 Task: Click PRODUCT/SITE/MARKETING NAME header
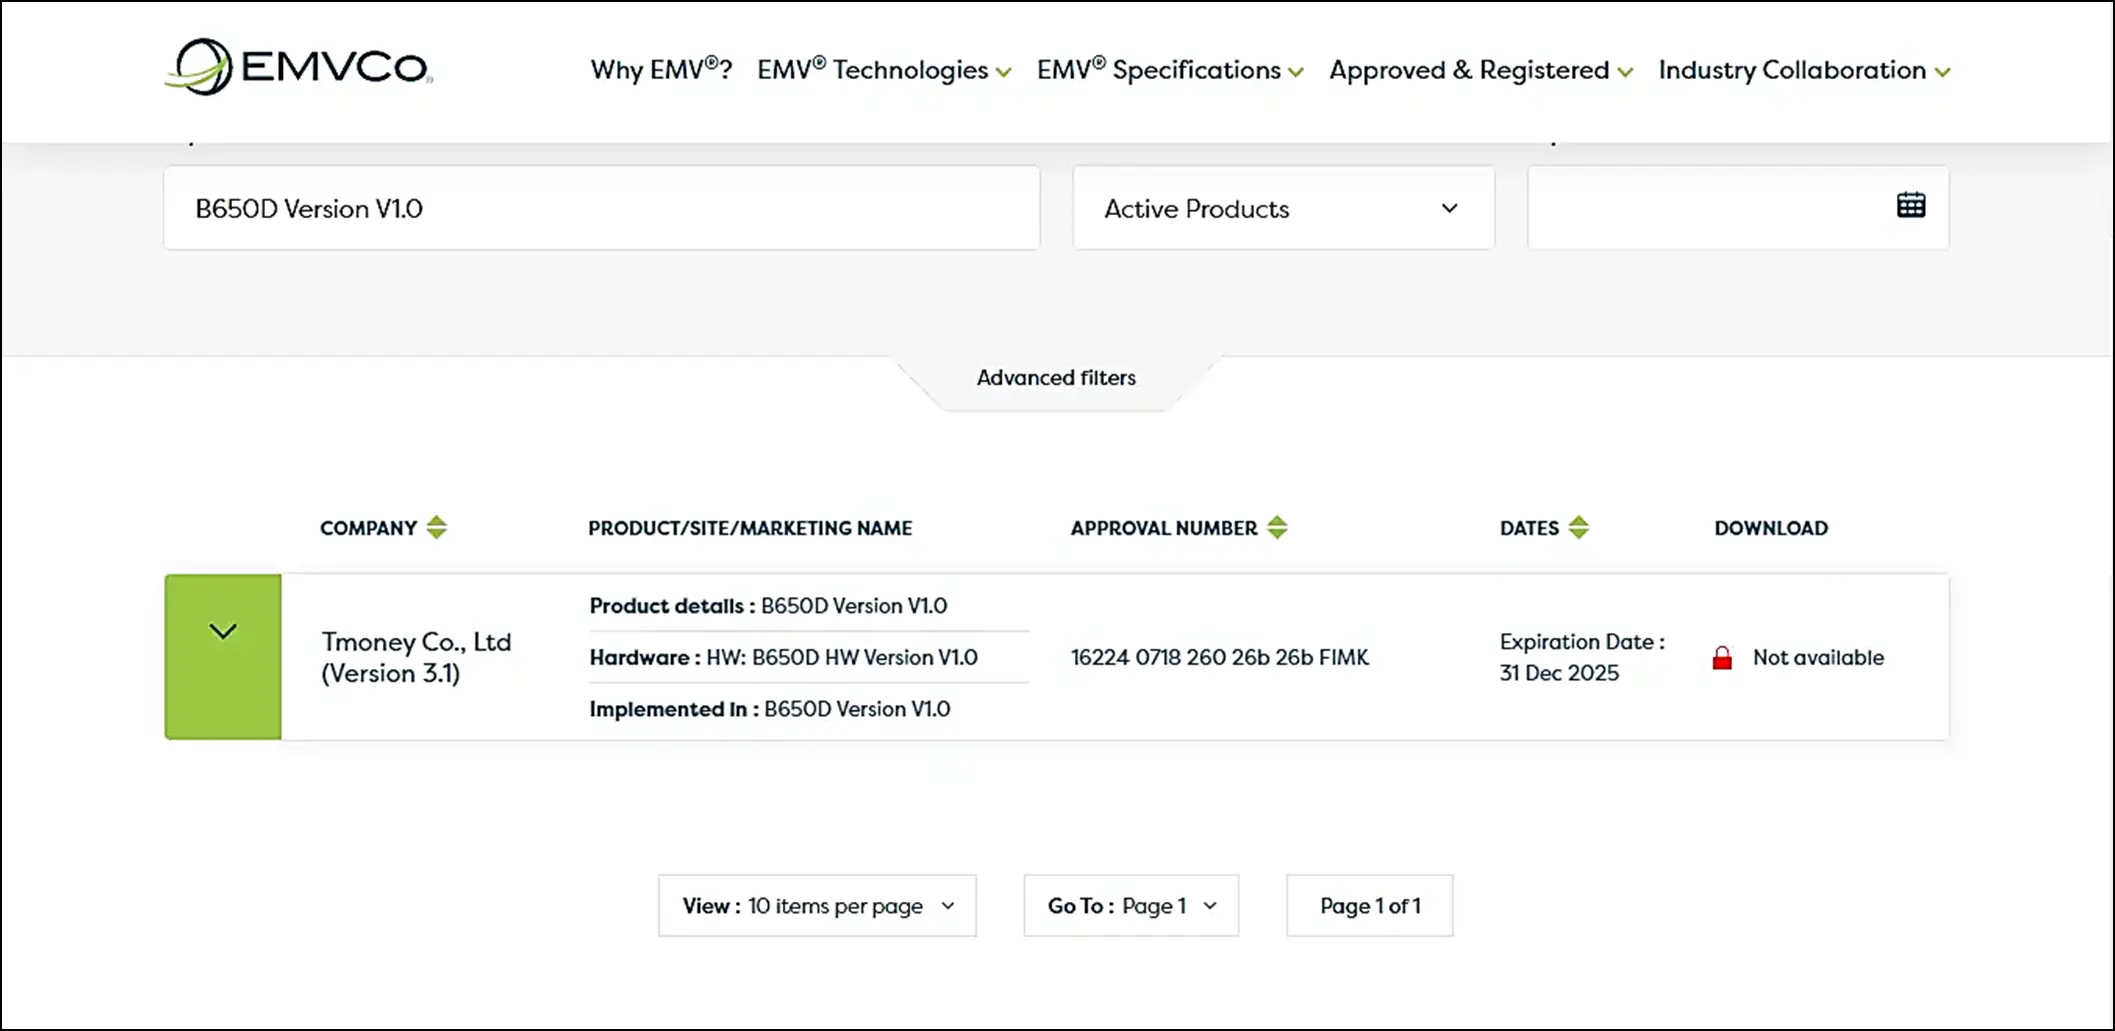750,528
